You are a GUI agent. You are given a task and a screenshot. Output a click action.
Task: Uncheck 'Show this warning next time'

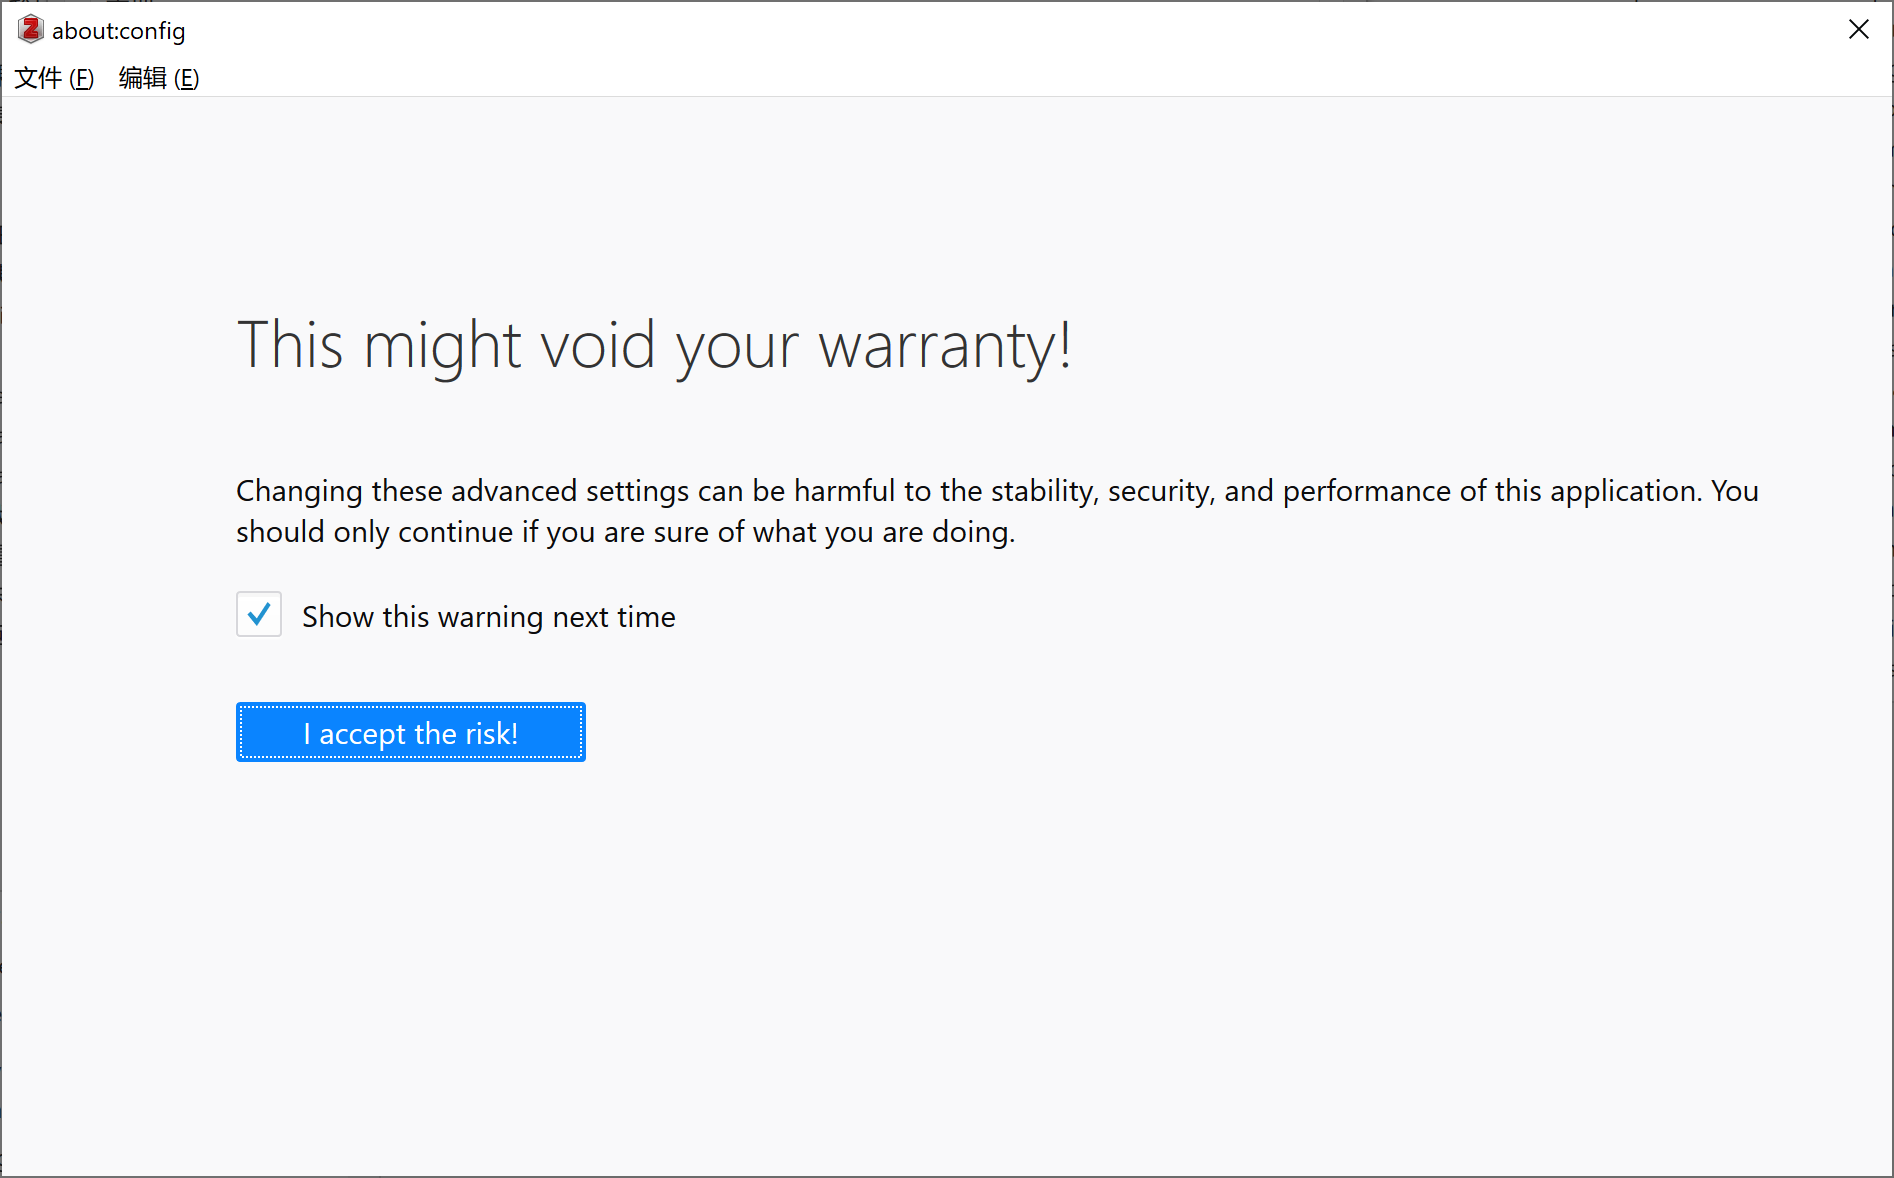[x=259, y=614]
